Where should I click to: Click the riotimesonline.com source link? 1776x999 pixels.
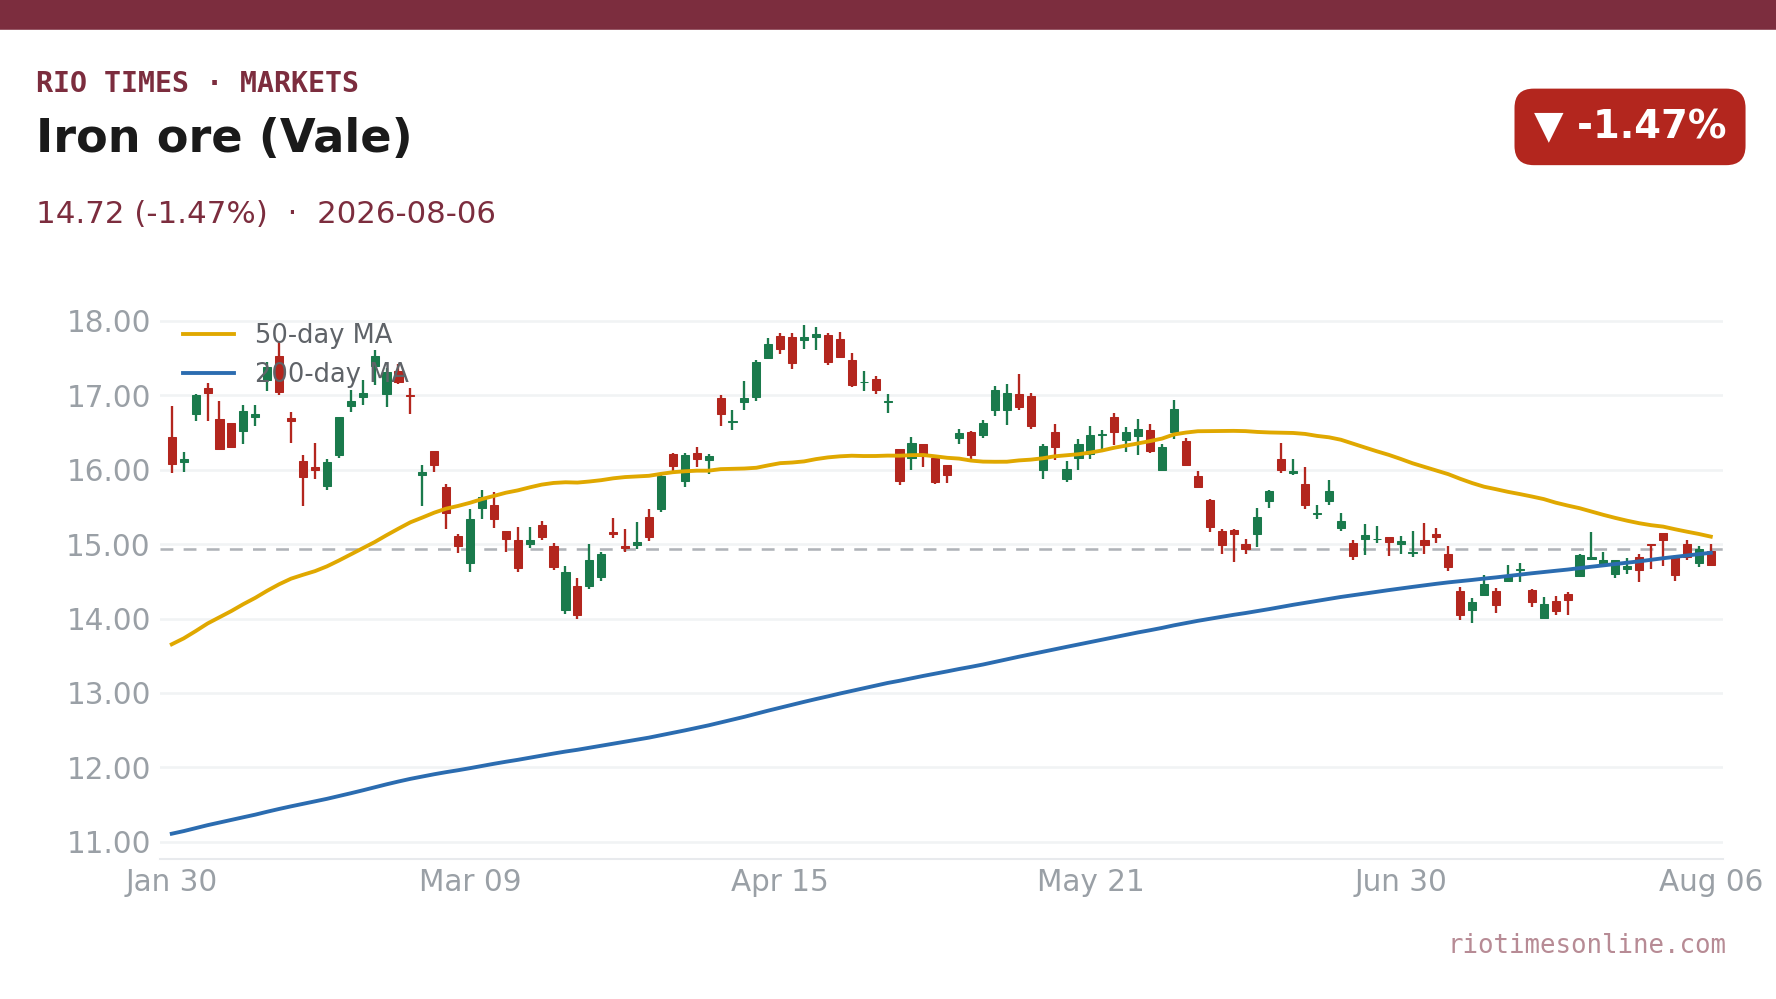coord(1587,945)
